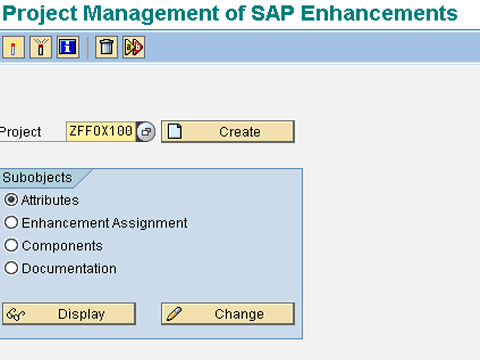Click the Change button
The width and height of the screenshot is (480, 360).
[228, 314]
